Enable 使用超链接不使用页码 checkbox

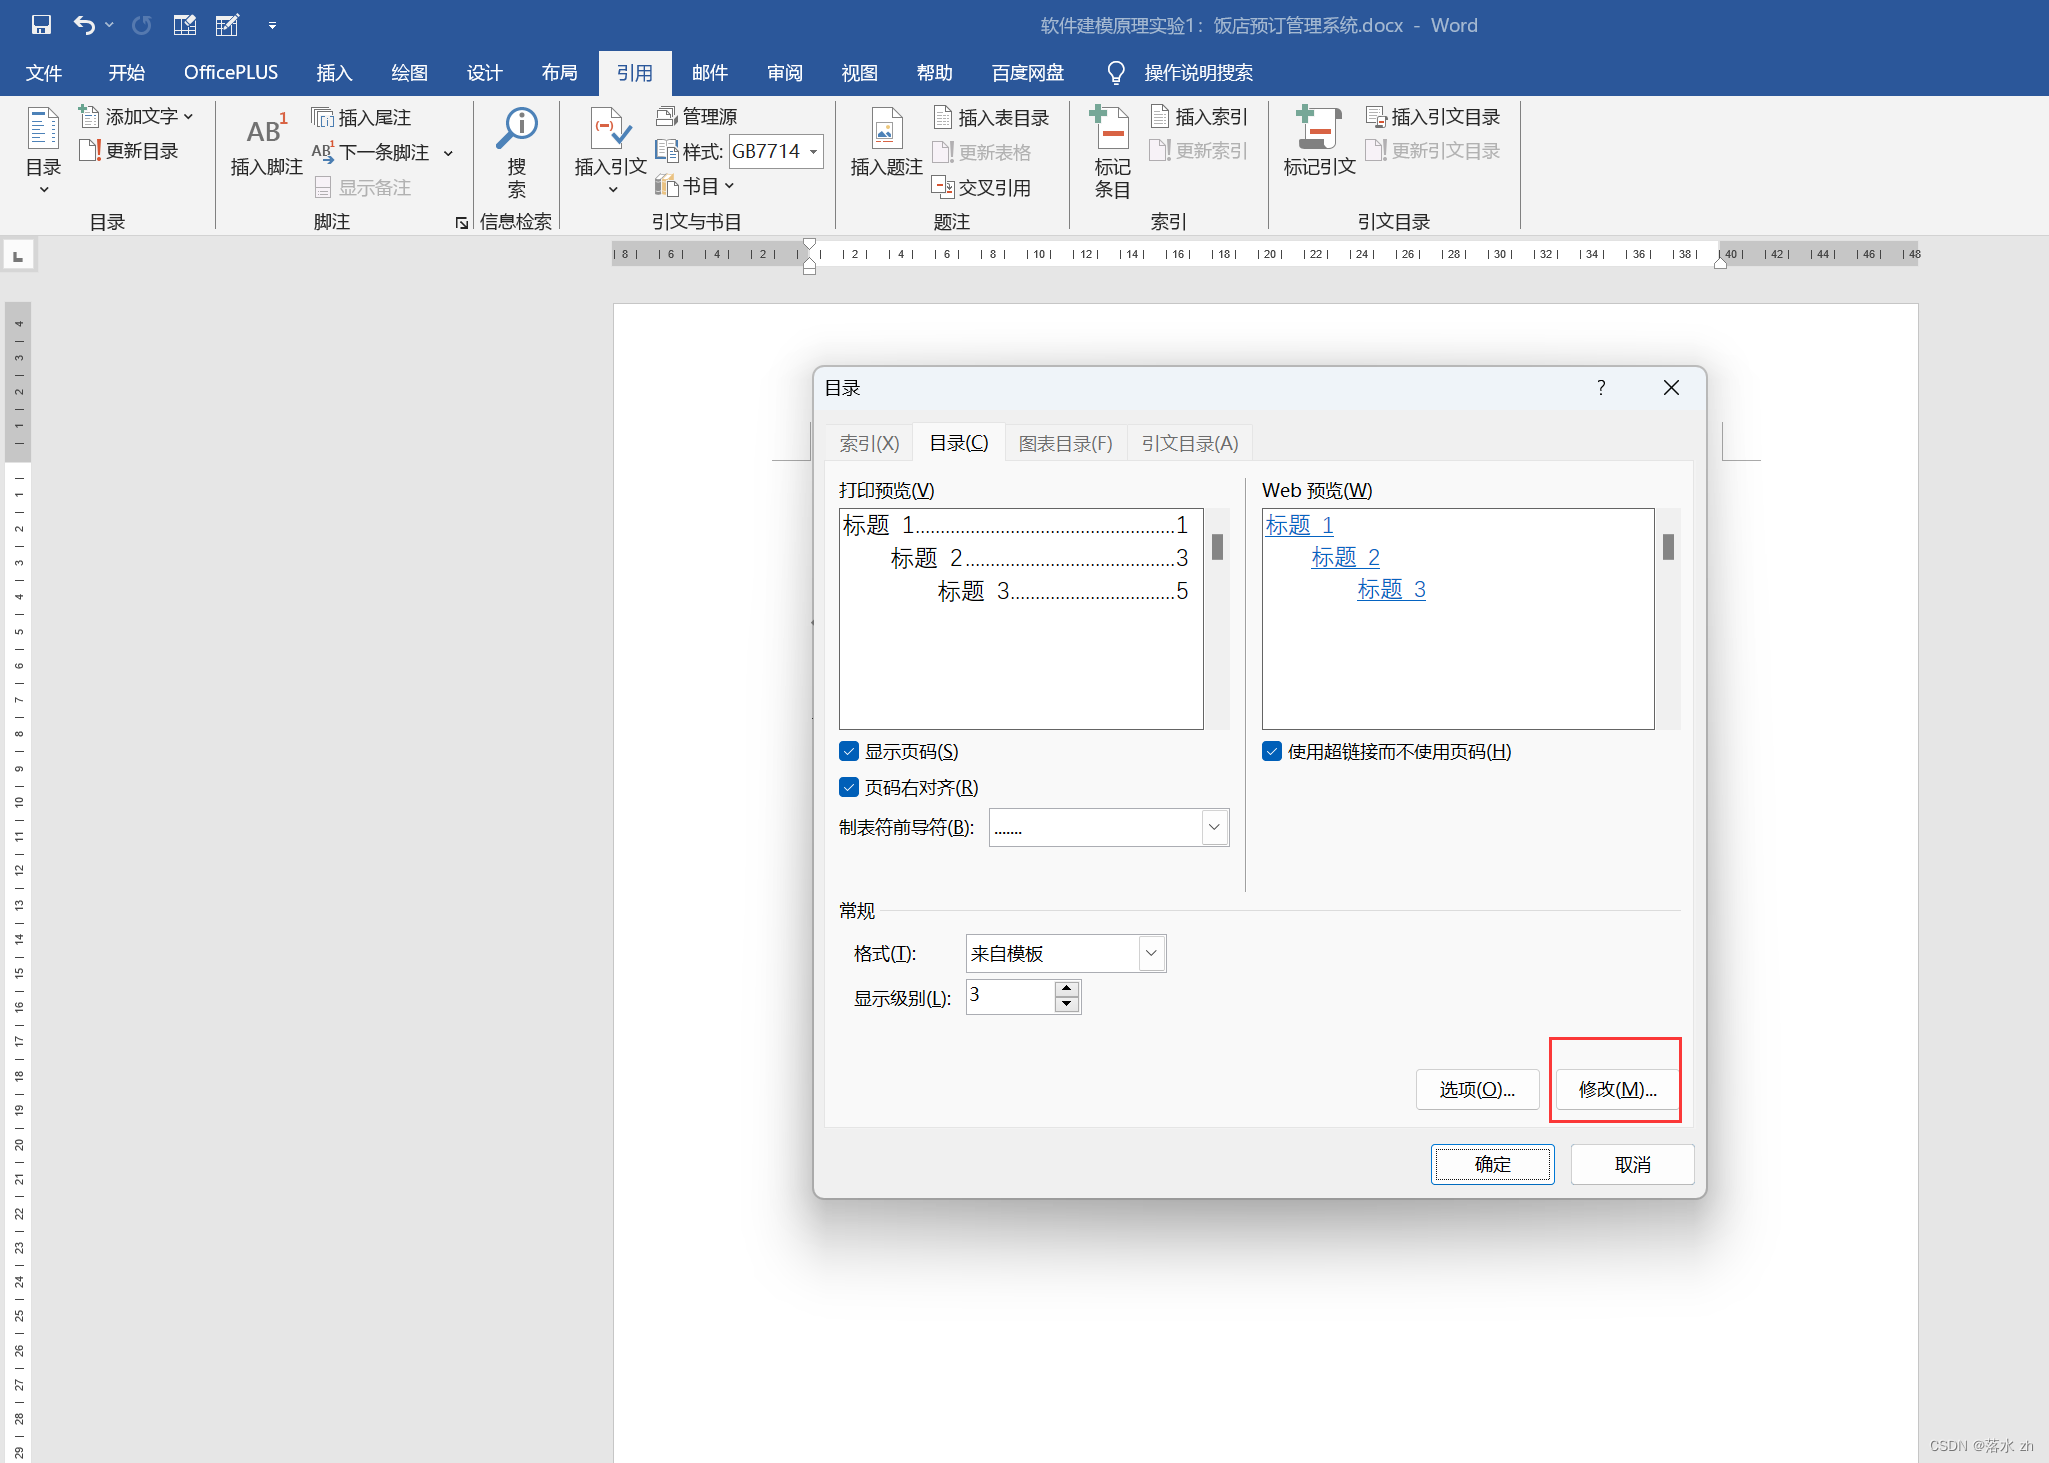(x=1275, y=750)
